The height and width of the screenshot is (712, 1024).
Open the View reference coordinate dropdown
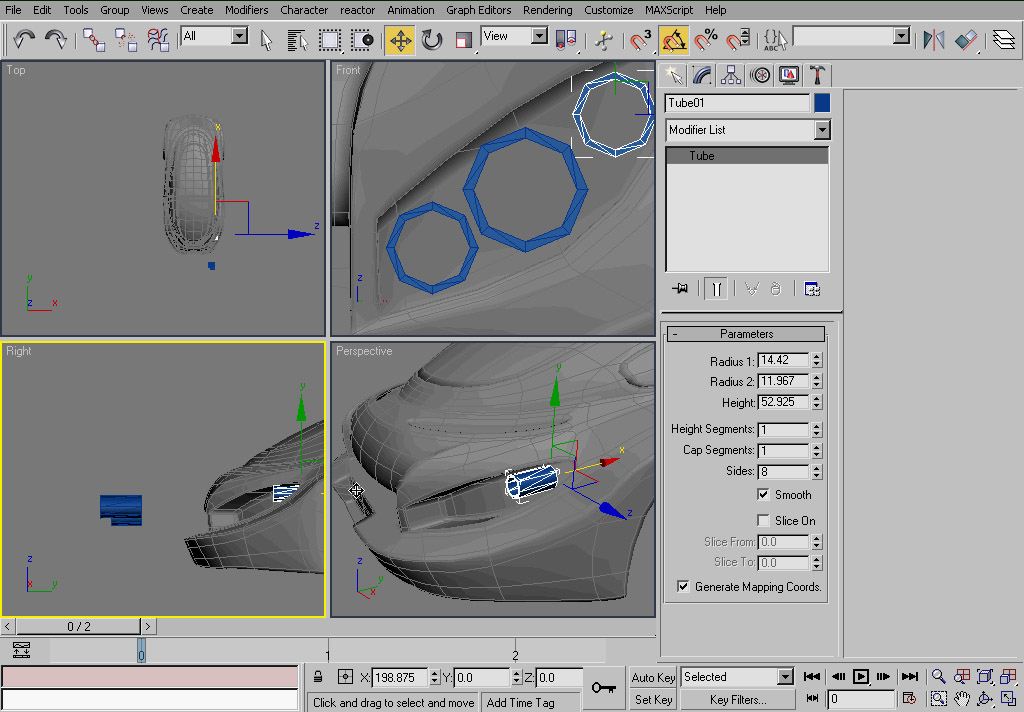(x=539, y=36)
